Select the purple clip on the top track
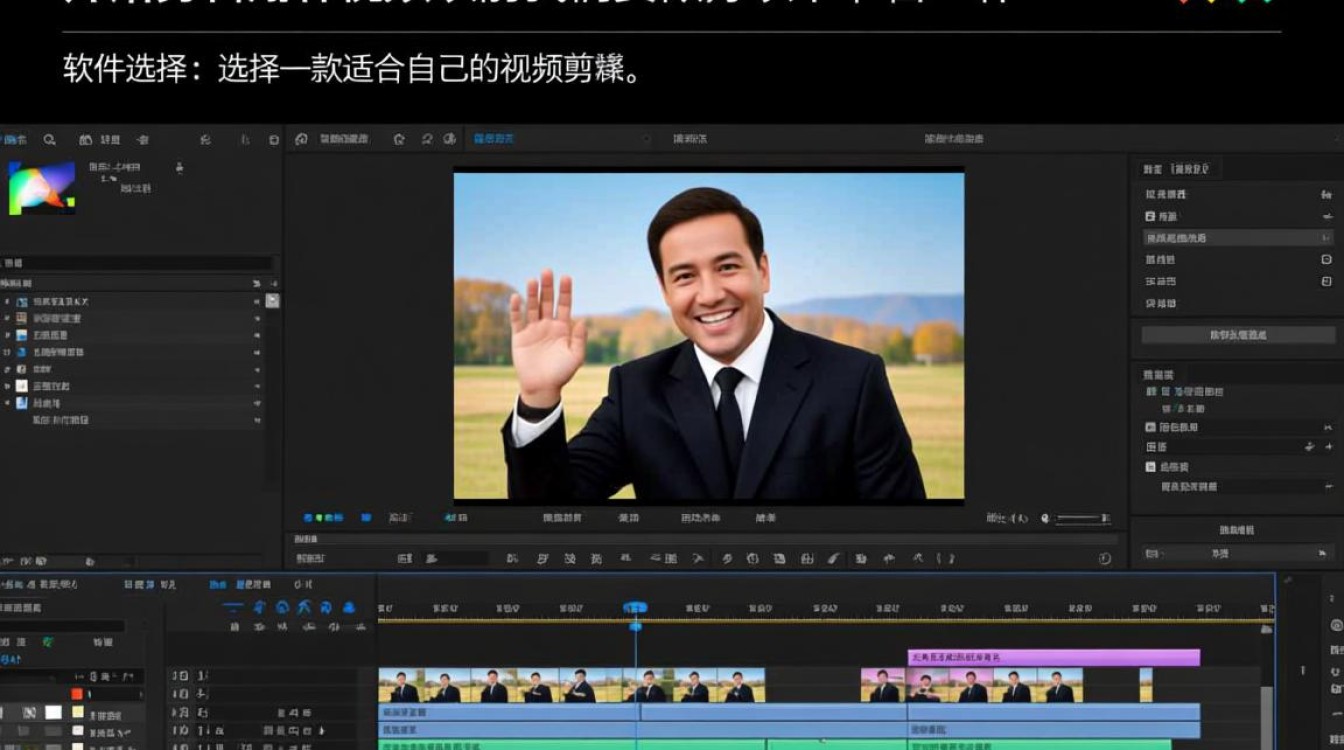1344x750 pixels. [x=1053, y=657]
